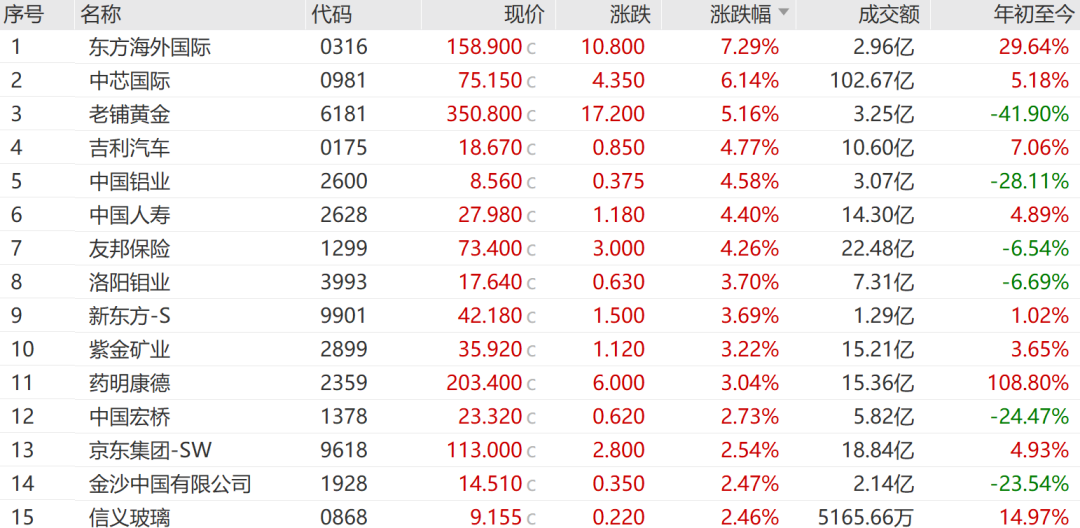Select the 老铺黄金 stock row
The width and height of the screenshot is (1080, 528).
tap(540, 114)
